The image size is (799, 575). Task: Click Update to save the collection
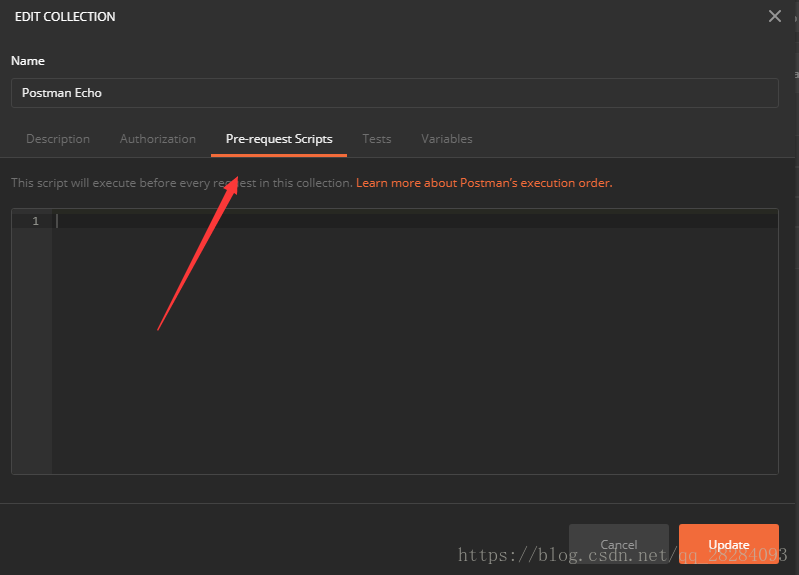729,543
